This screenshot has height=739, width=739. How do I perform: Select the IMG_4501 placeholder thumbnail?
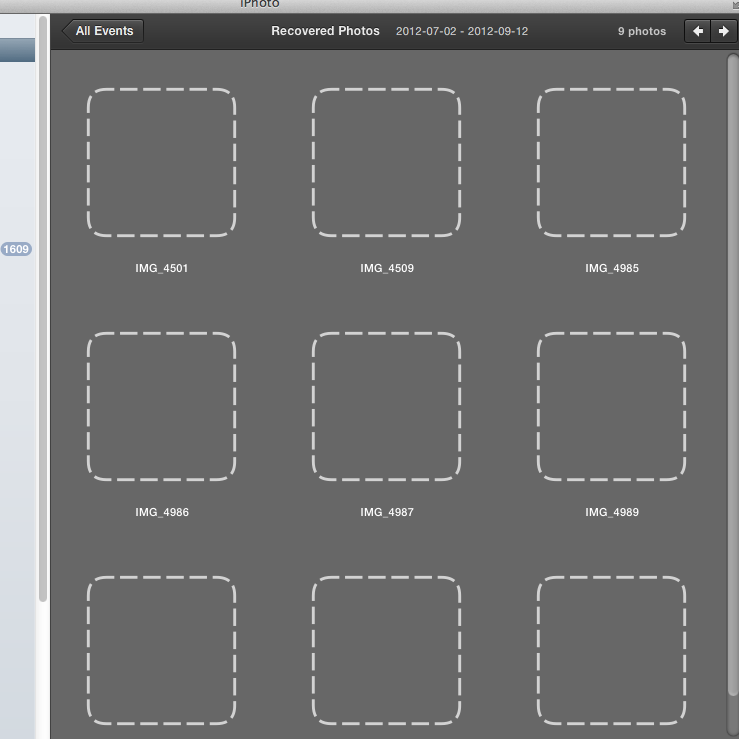[161, 162]
